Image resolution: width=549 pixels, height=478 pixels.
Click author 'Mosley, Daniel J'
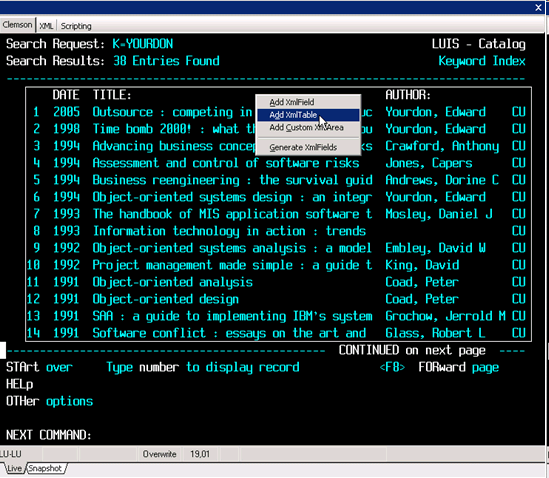(x=439, y=214)
